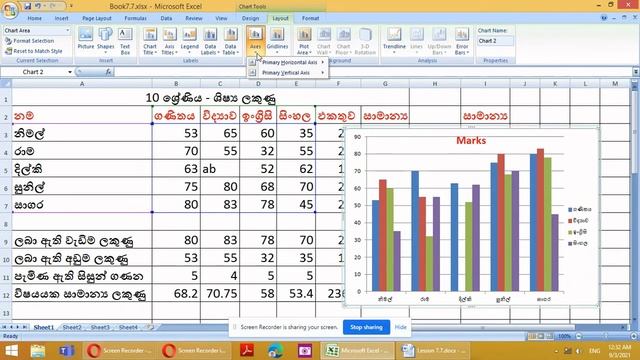Click the Up/Down Bars button
This screenshot has width=640, height=360.
tap(439, 41)
